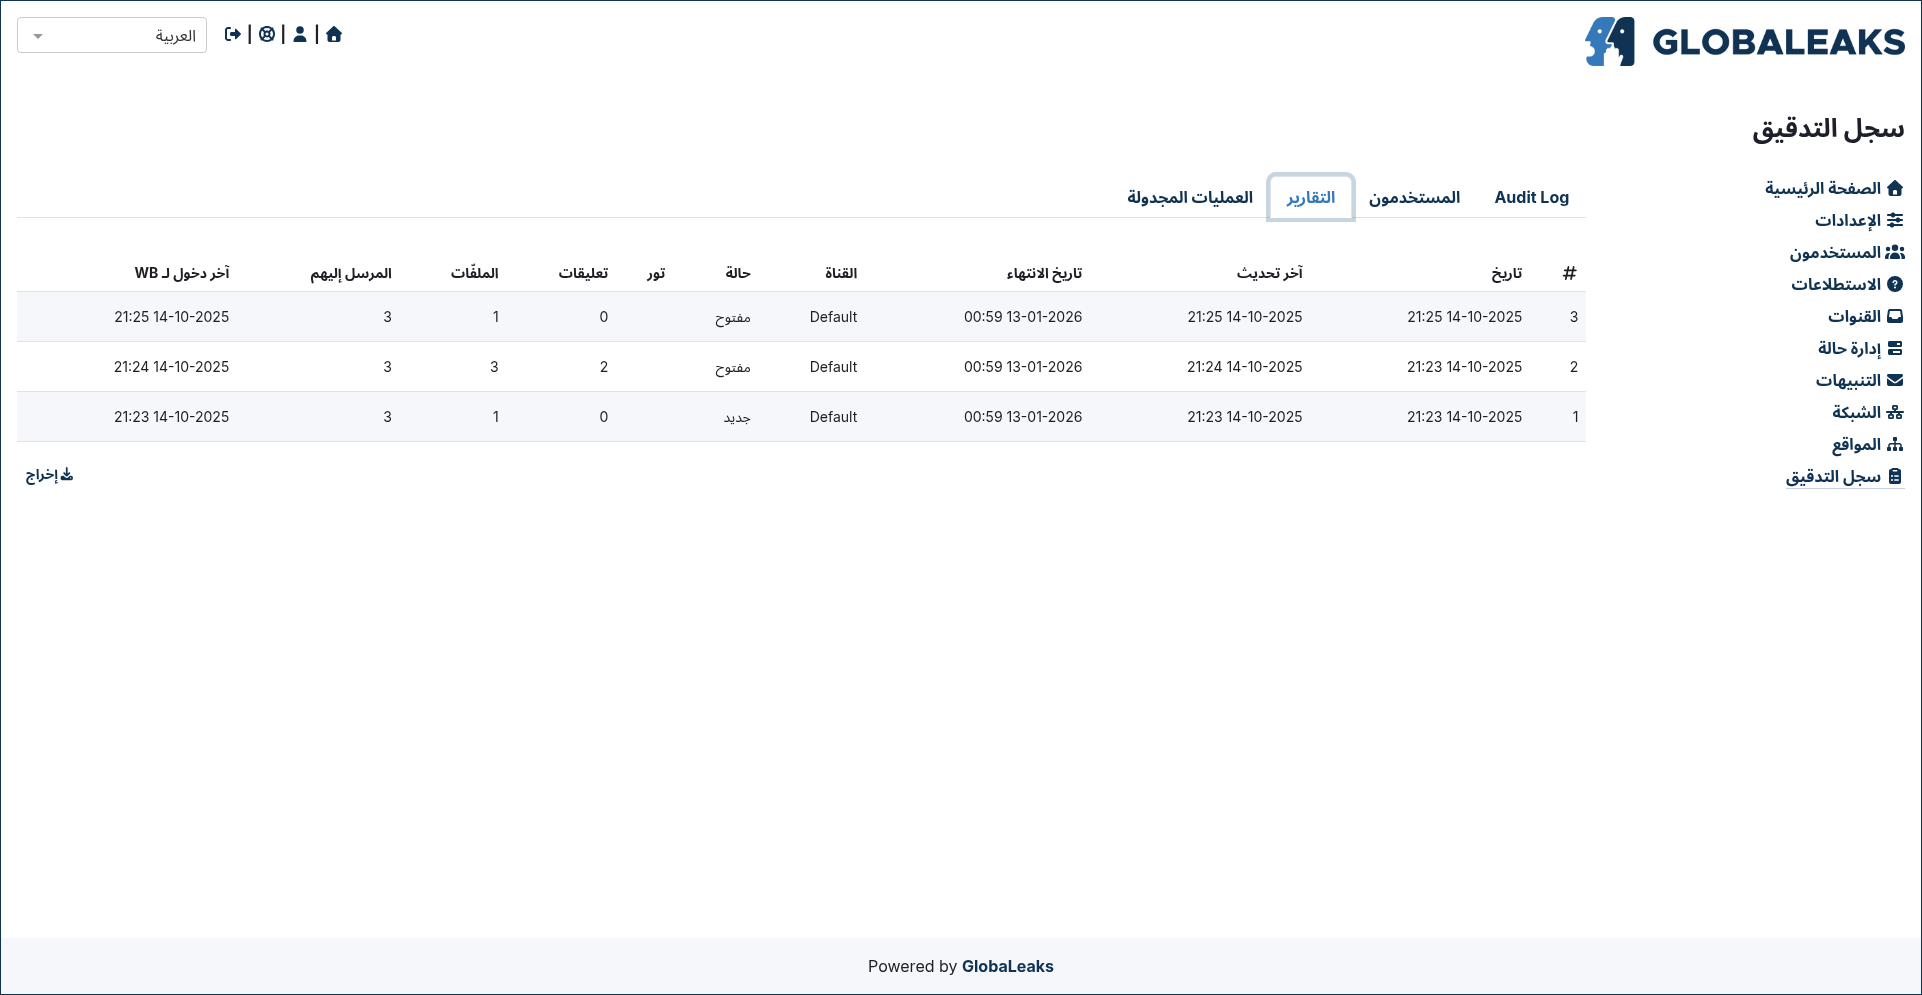Click the sitemap icon beside المواقع

click(1895, 444)
